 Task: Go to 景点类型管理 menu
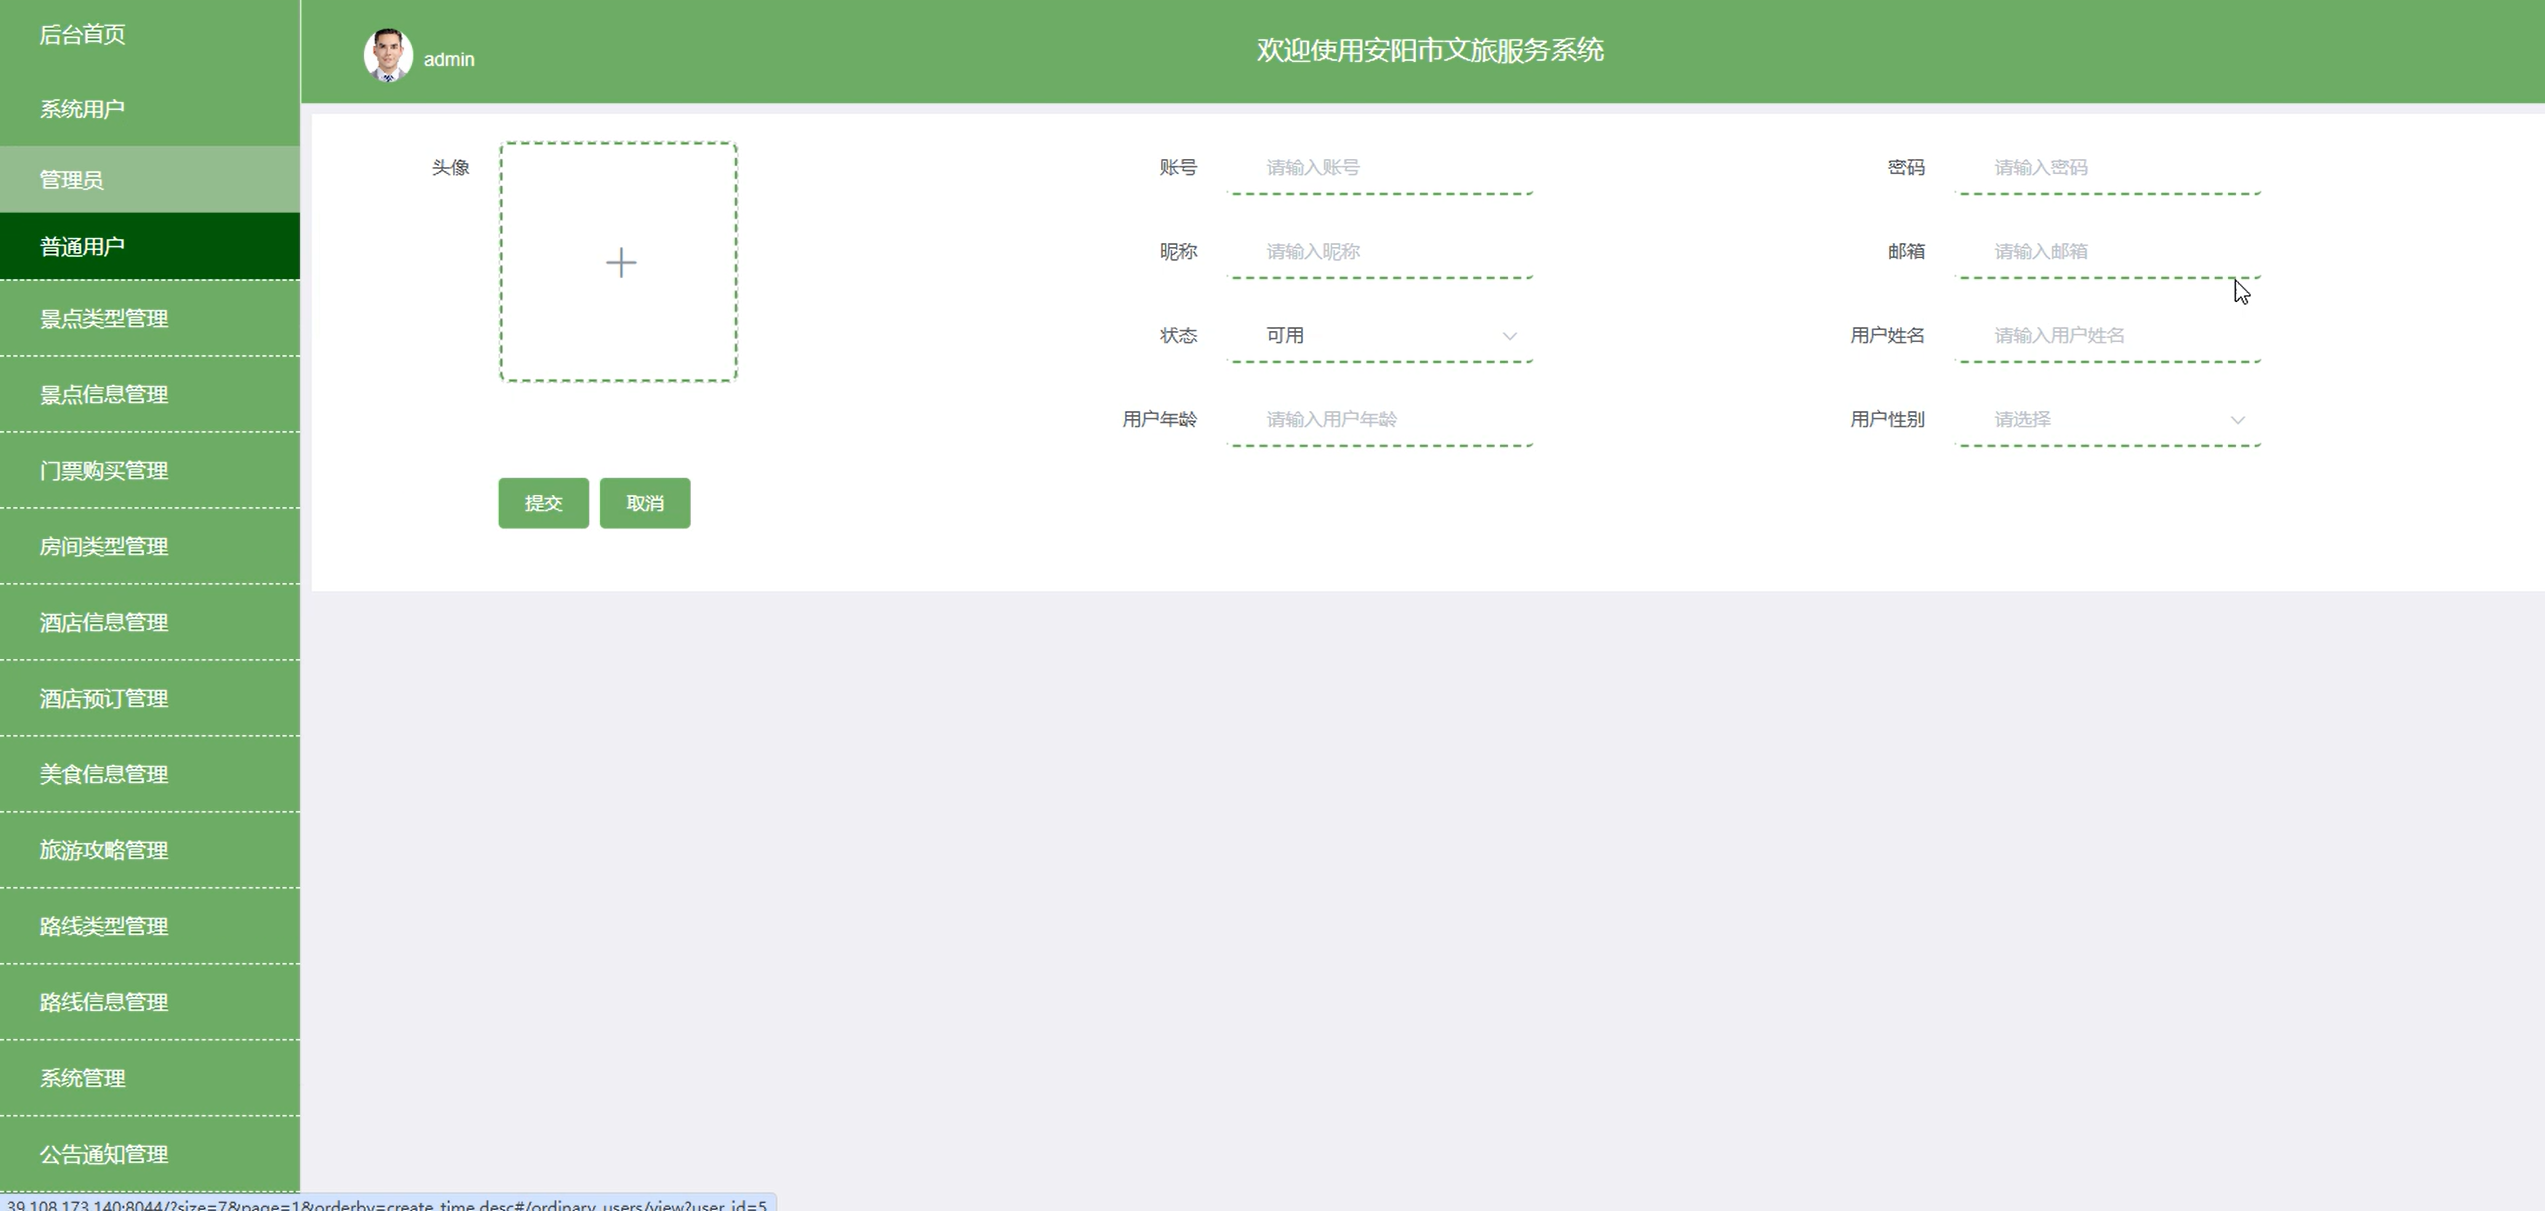click(104, 319)
